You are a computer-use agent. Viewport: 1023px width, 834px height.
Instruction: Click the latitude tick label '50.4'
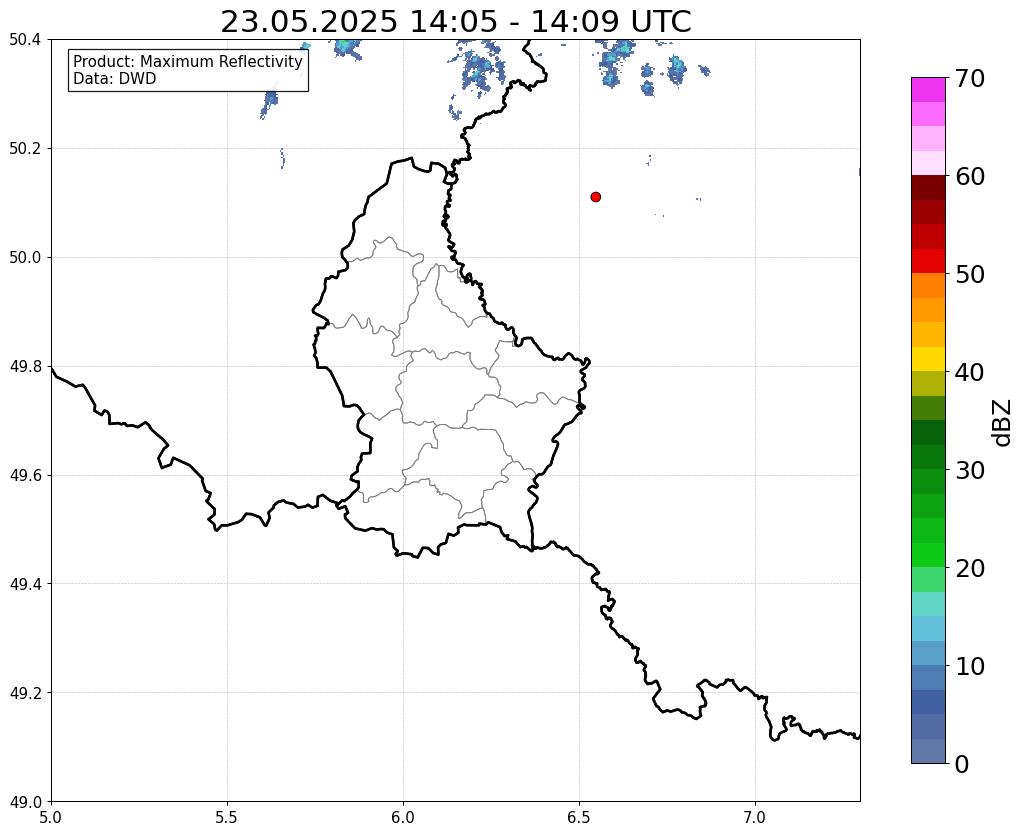point(25,40)
